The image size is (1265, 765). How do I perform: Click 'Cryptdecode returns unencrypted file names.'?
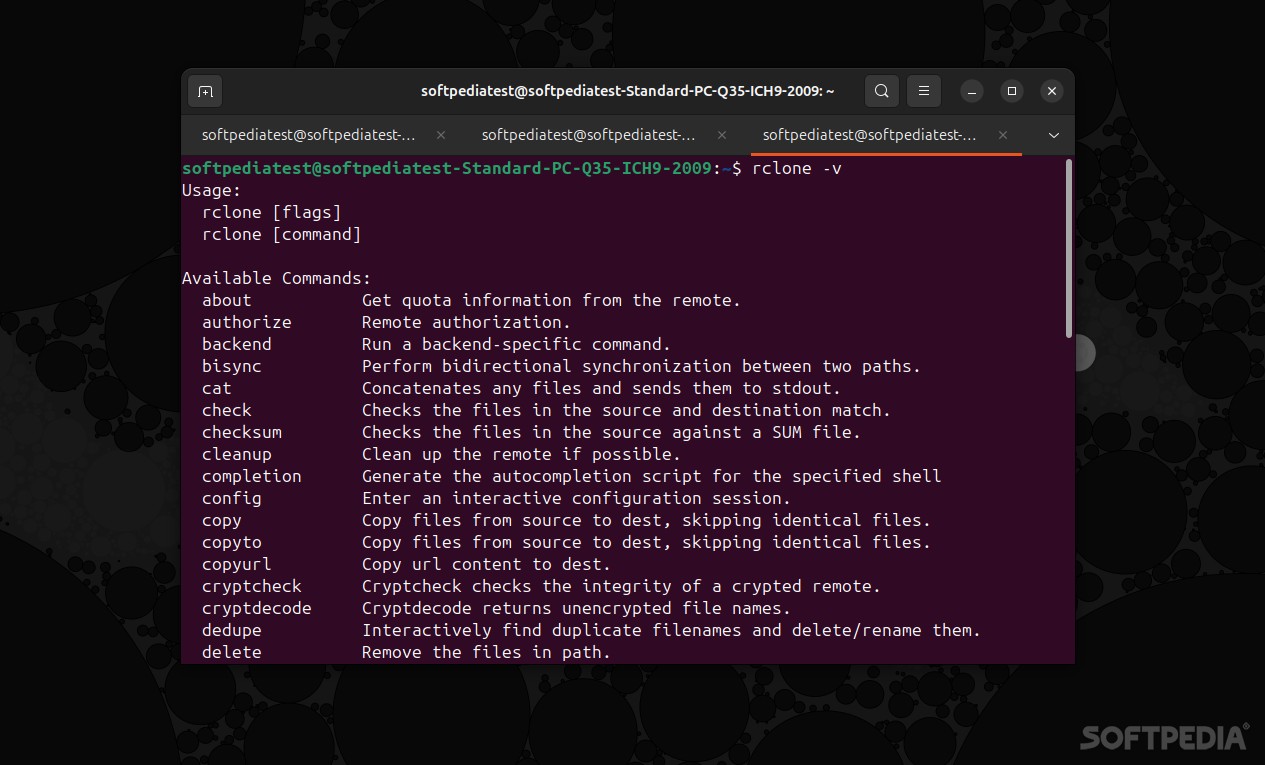577,608
